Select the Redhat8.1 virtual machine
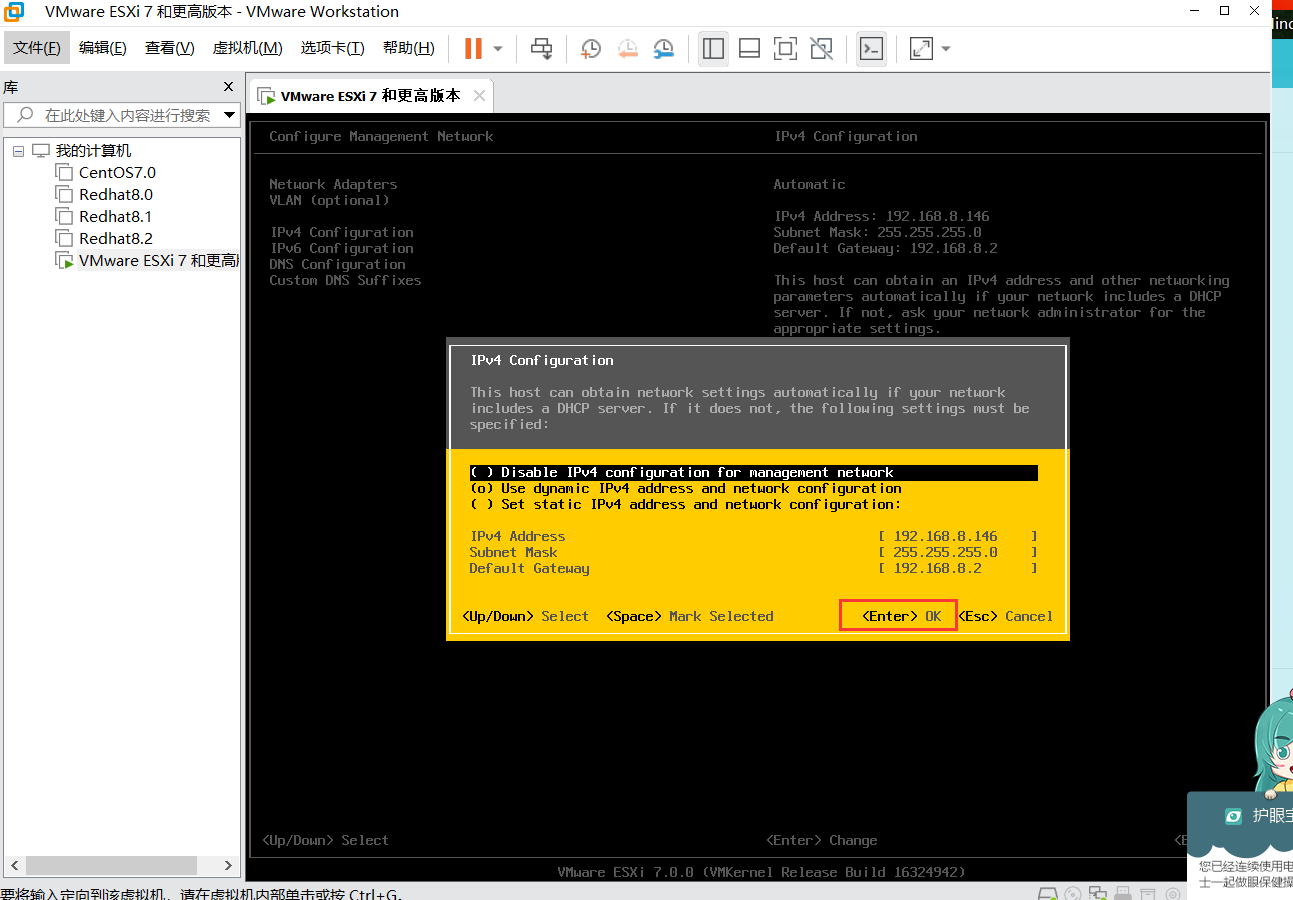The image size is (1293, 900). click(116, 217)
